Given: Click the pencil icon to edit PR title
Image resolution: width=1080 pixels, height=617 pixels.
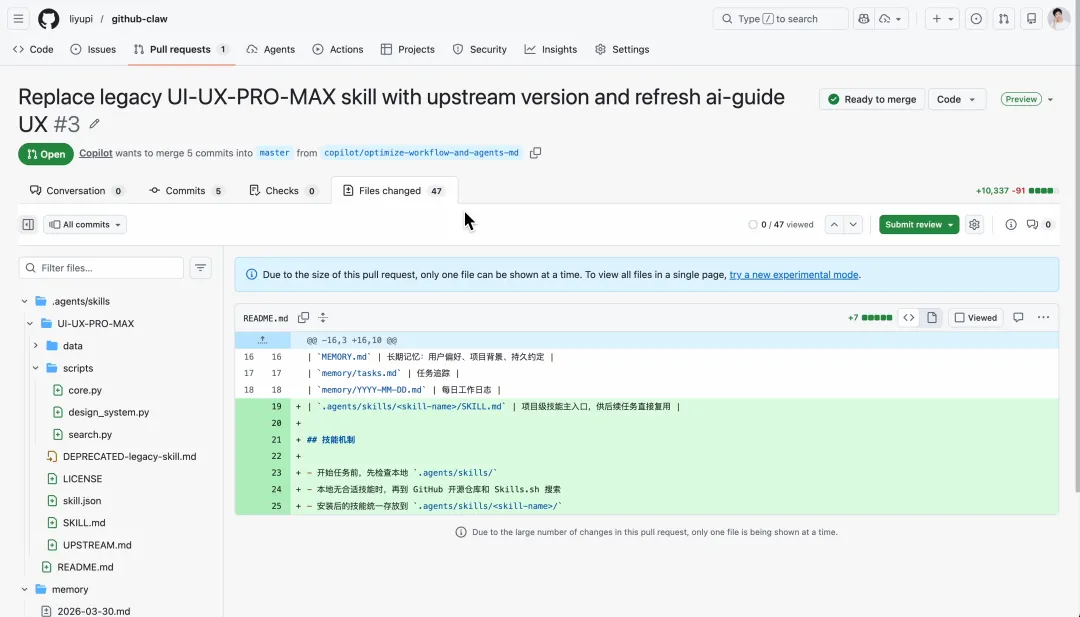Looking at the screenshot, I should pyautogui.click(x=95, y=125).
